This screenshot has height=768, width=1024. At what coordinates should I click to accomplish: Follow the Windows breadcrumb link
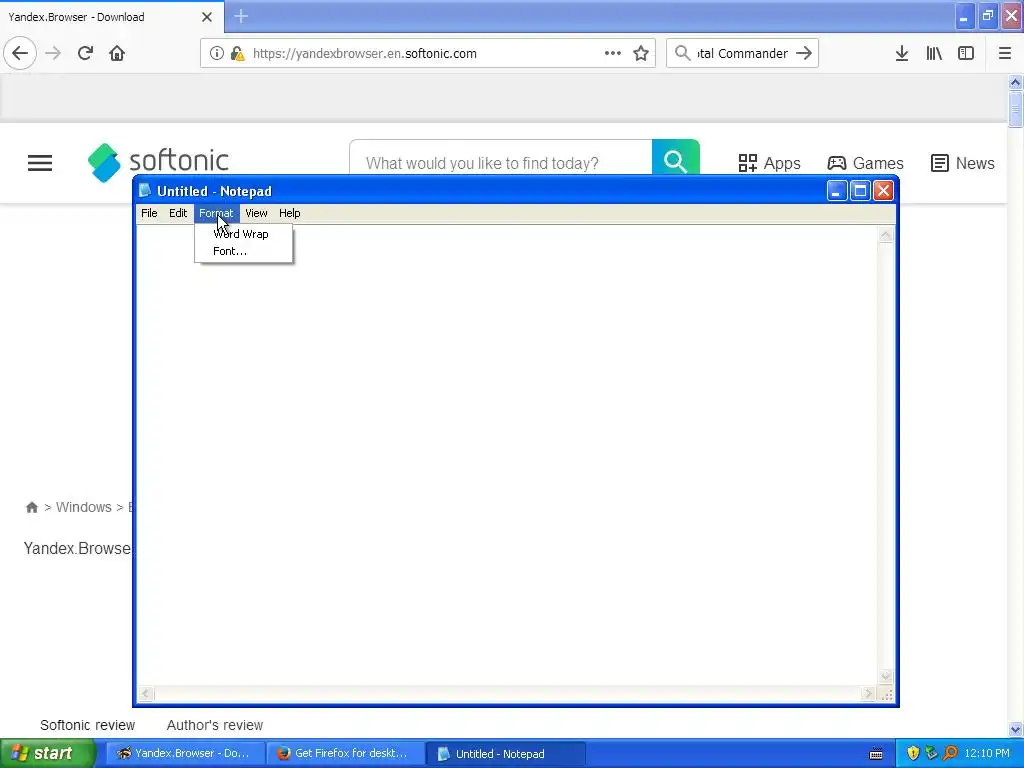coord(84,507)
